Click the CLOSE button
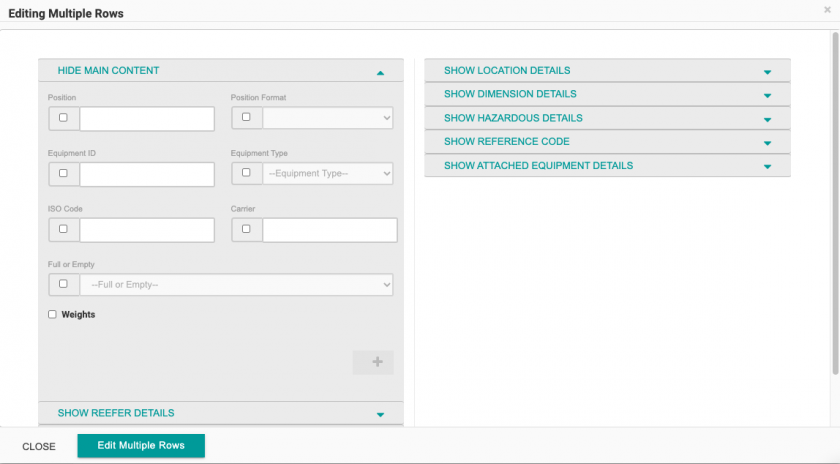The width and height of the screenshot is (840, 464). click(x=39, y=446)
